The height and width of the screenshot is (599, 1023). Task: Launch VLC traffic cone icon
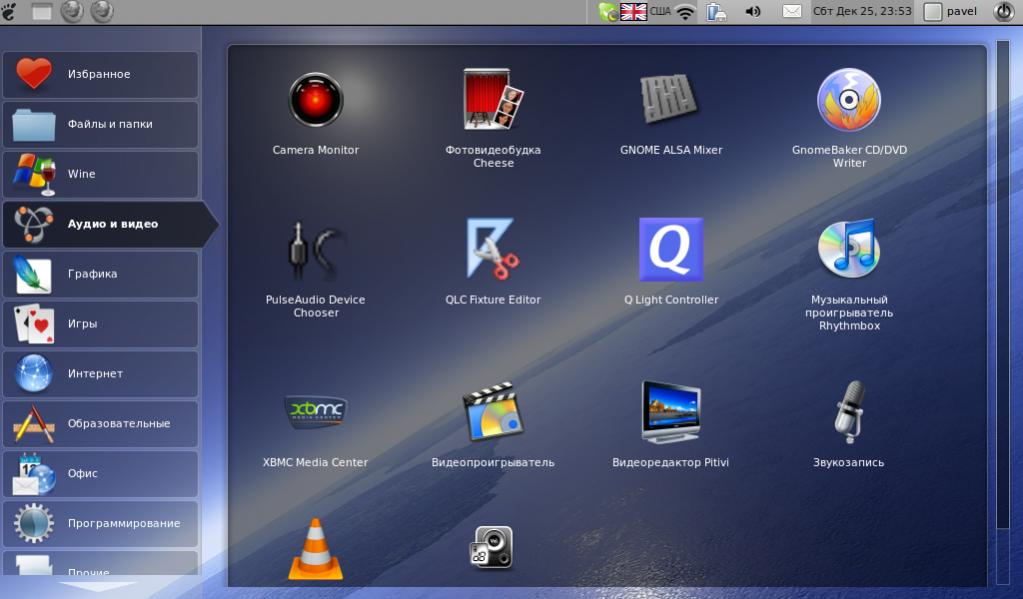(316, 550)
